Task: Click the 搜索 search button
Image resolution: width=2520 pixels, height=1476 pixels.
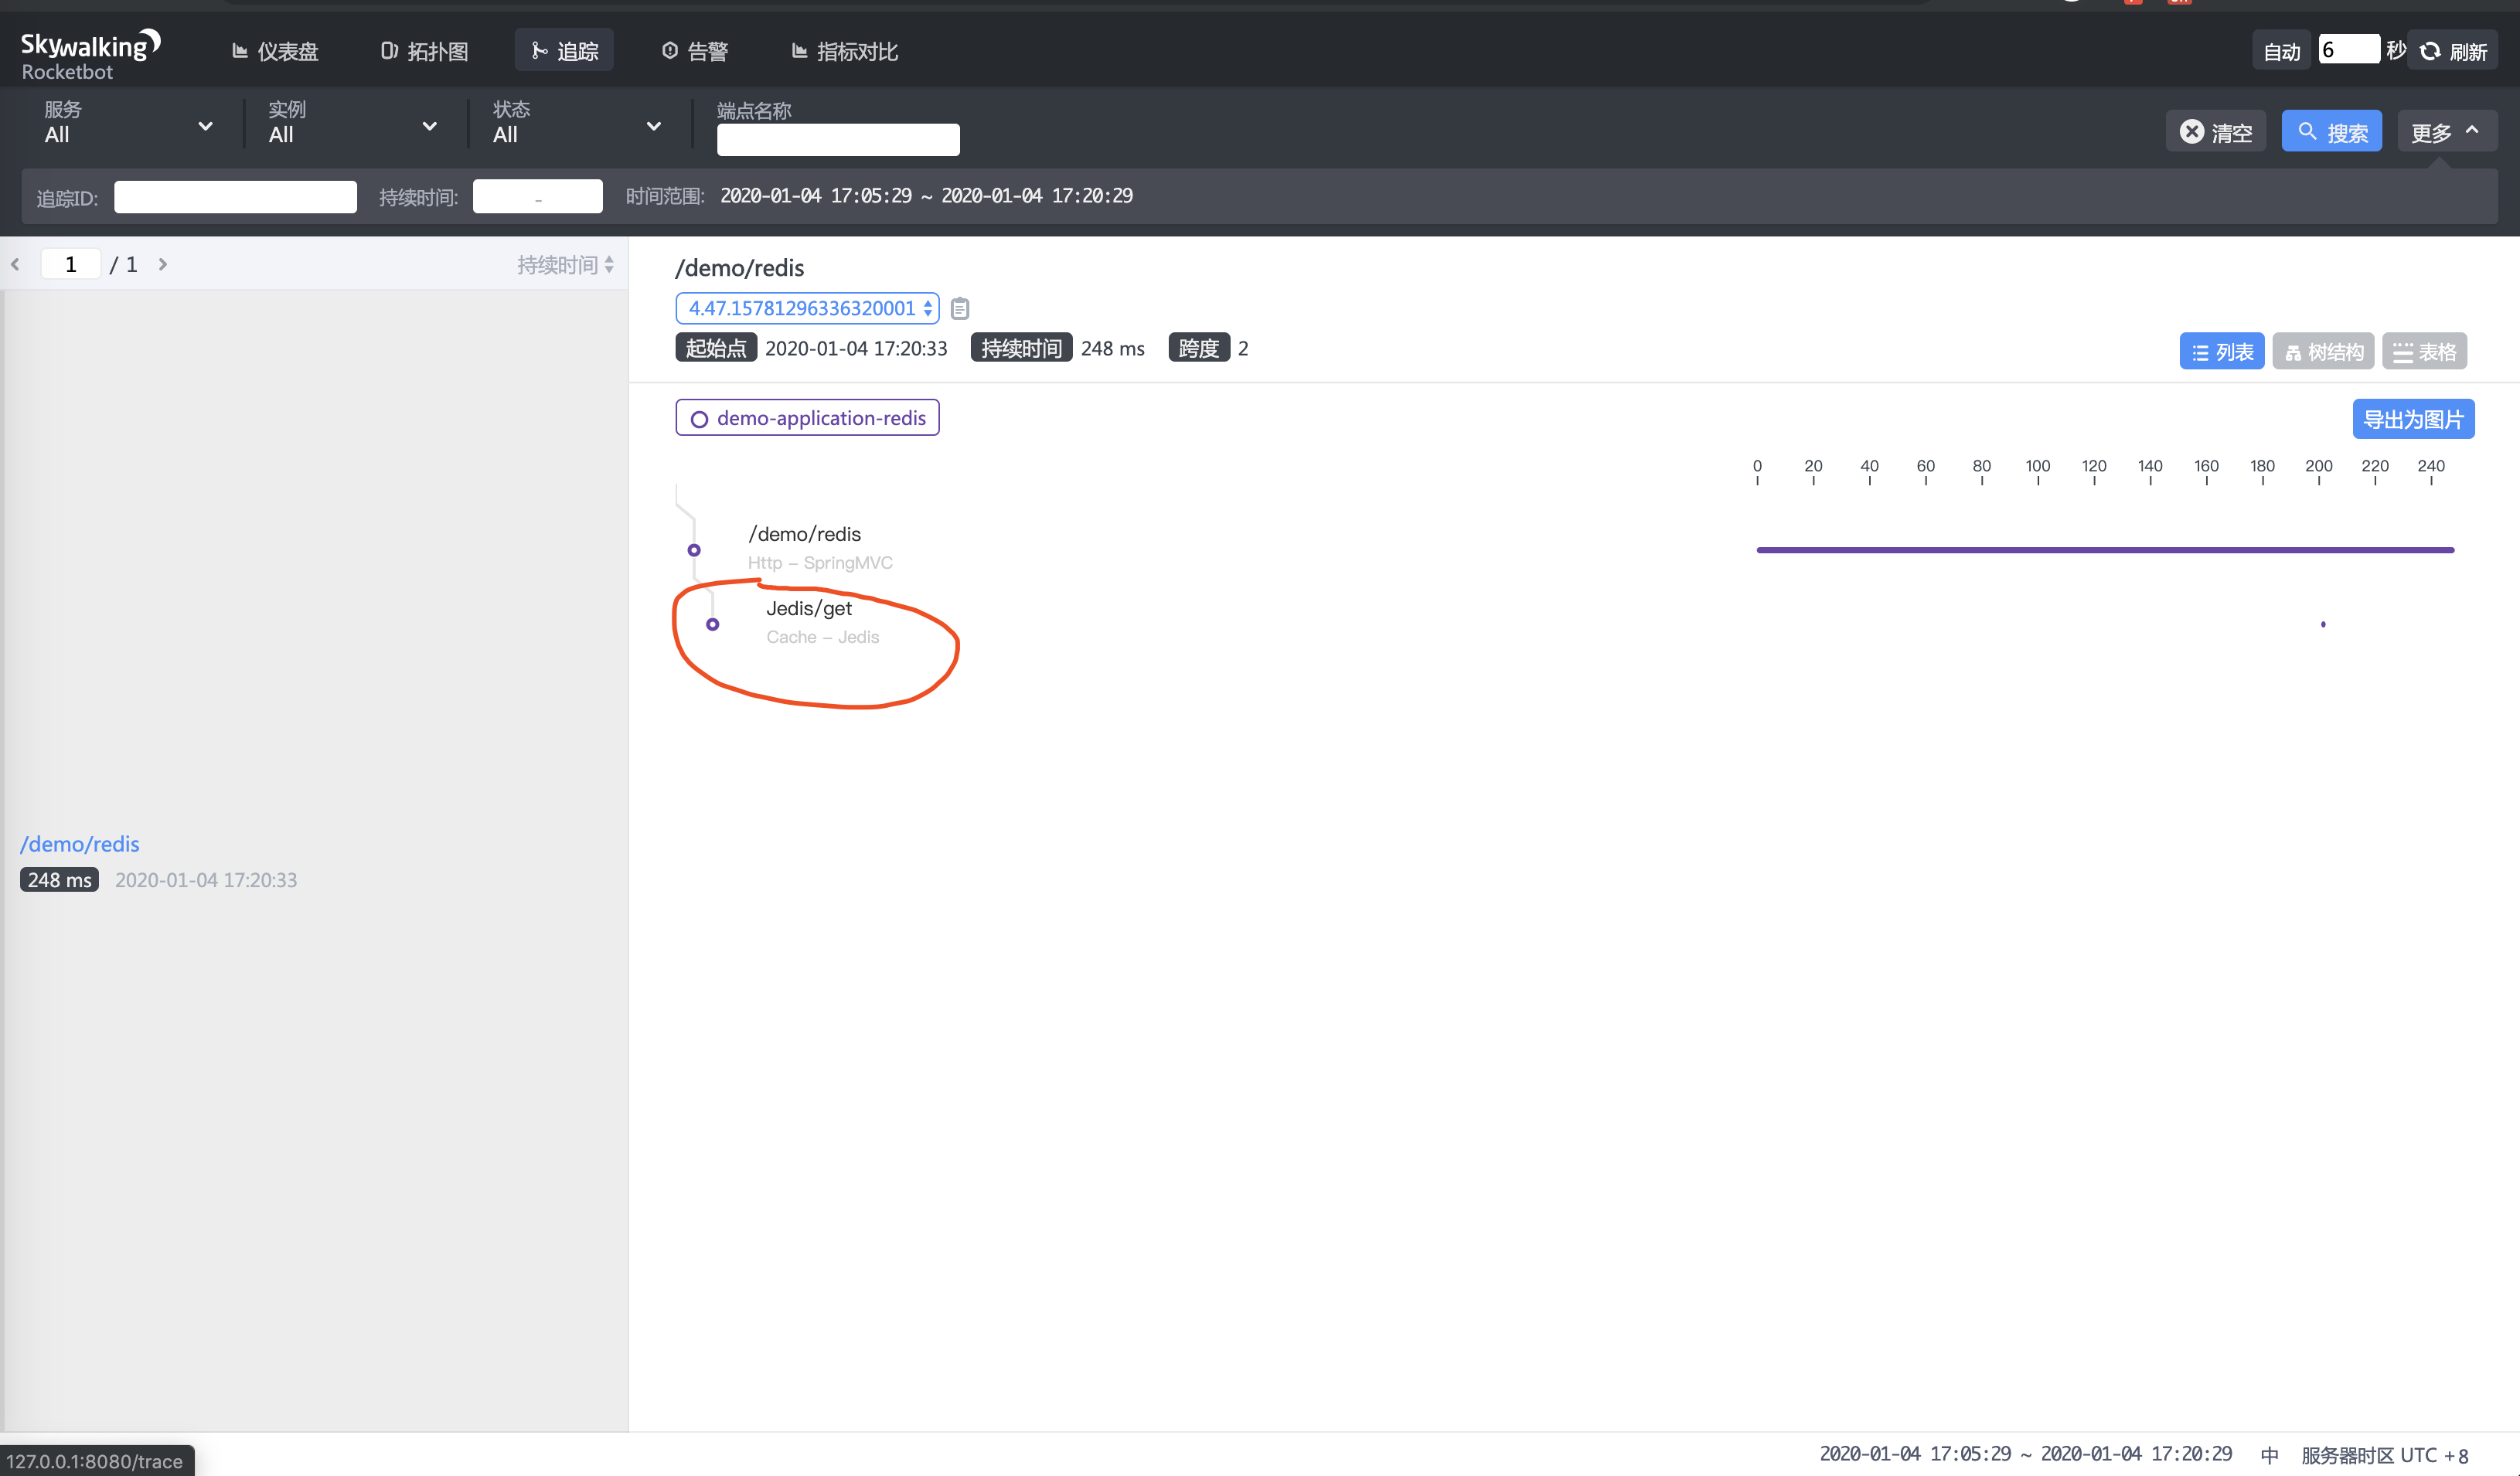Action: (2331, 132)
